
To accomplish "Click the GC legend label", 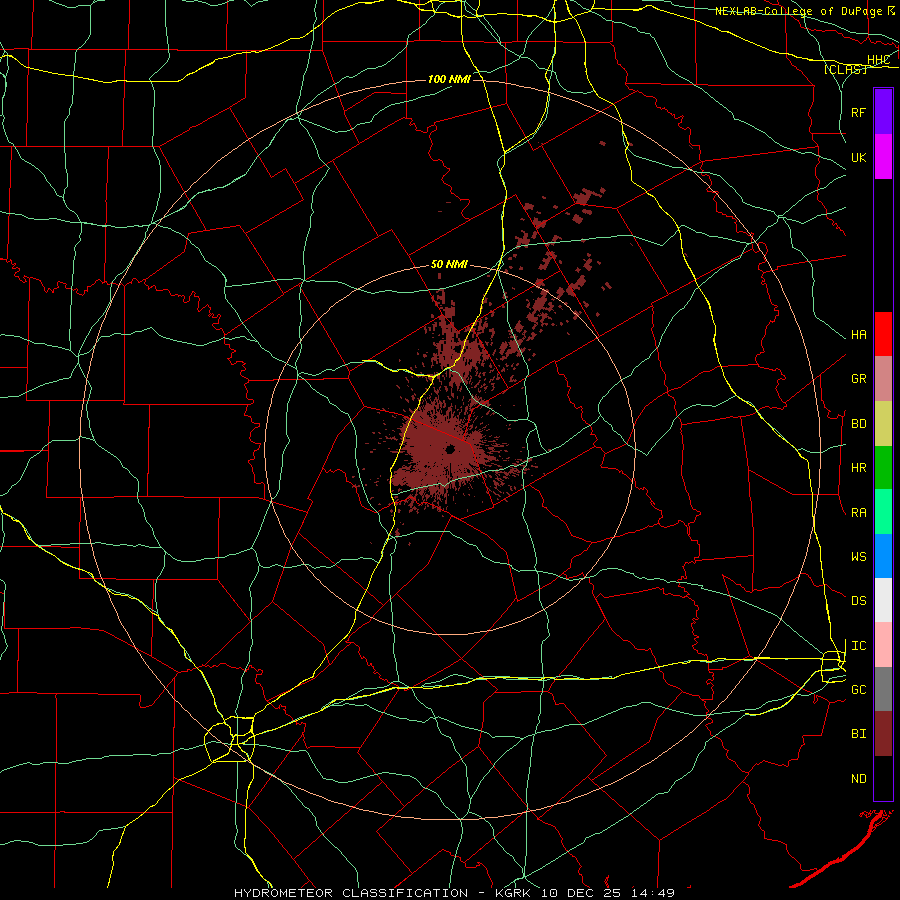I will (858, 689).
